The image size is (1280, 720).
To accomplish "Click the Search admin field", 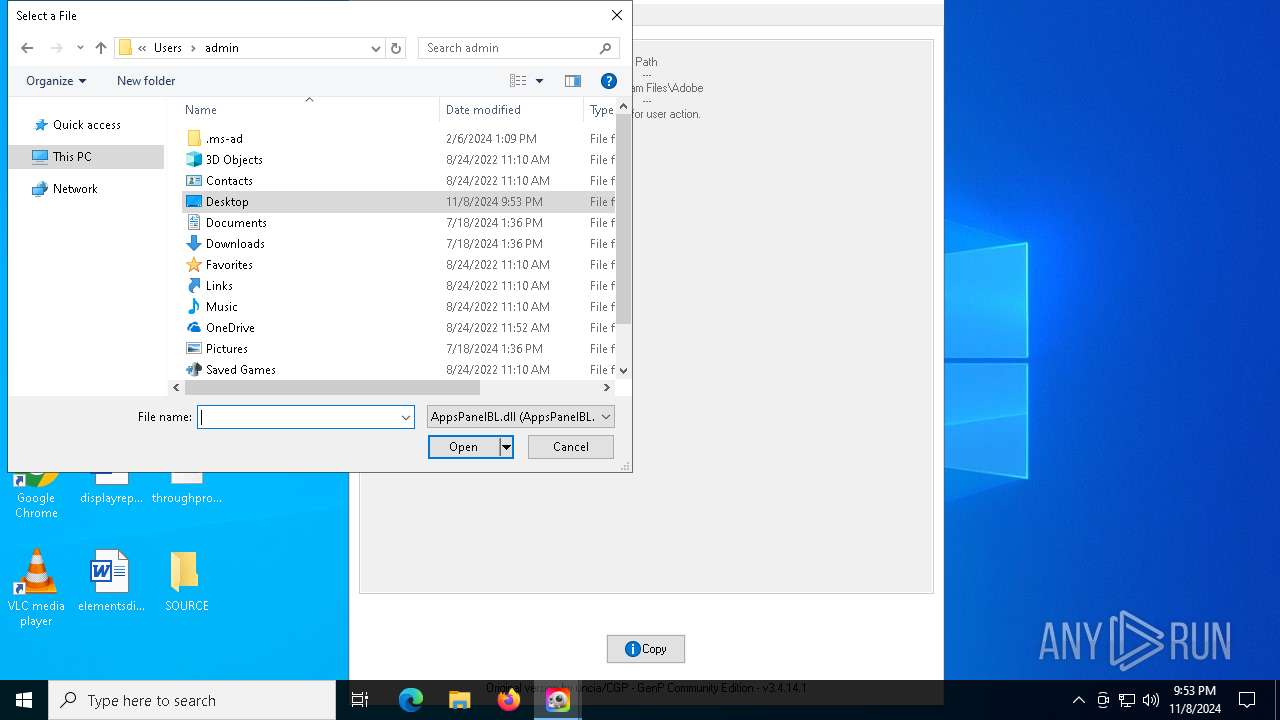I will point(518,48).
